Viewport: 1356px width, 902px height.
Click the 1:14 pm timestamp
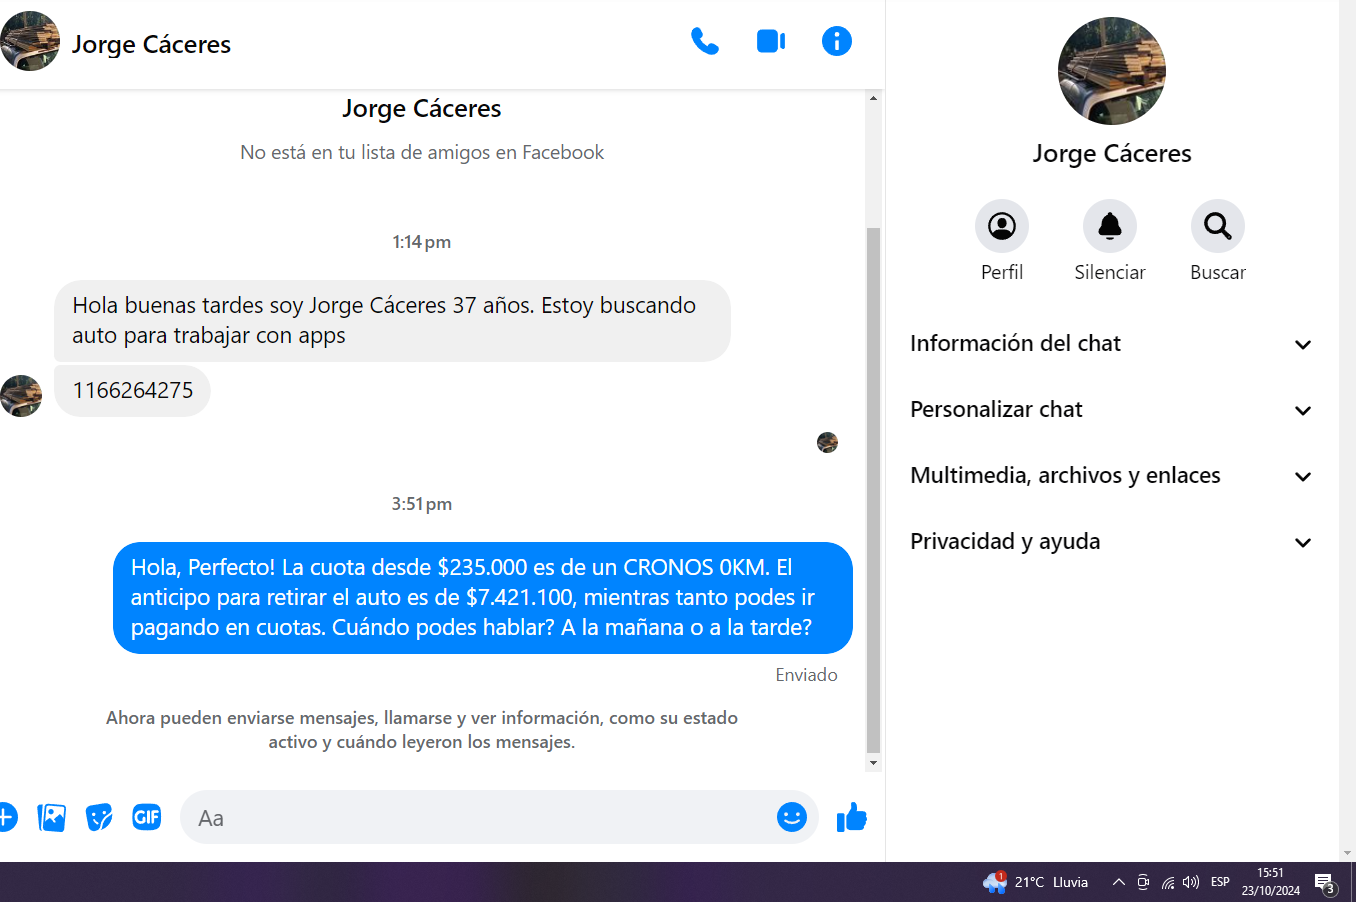click(x=421, y=242)
